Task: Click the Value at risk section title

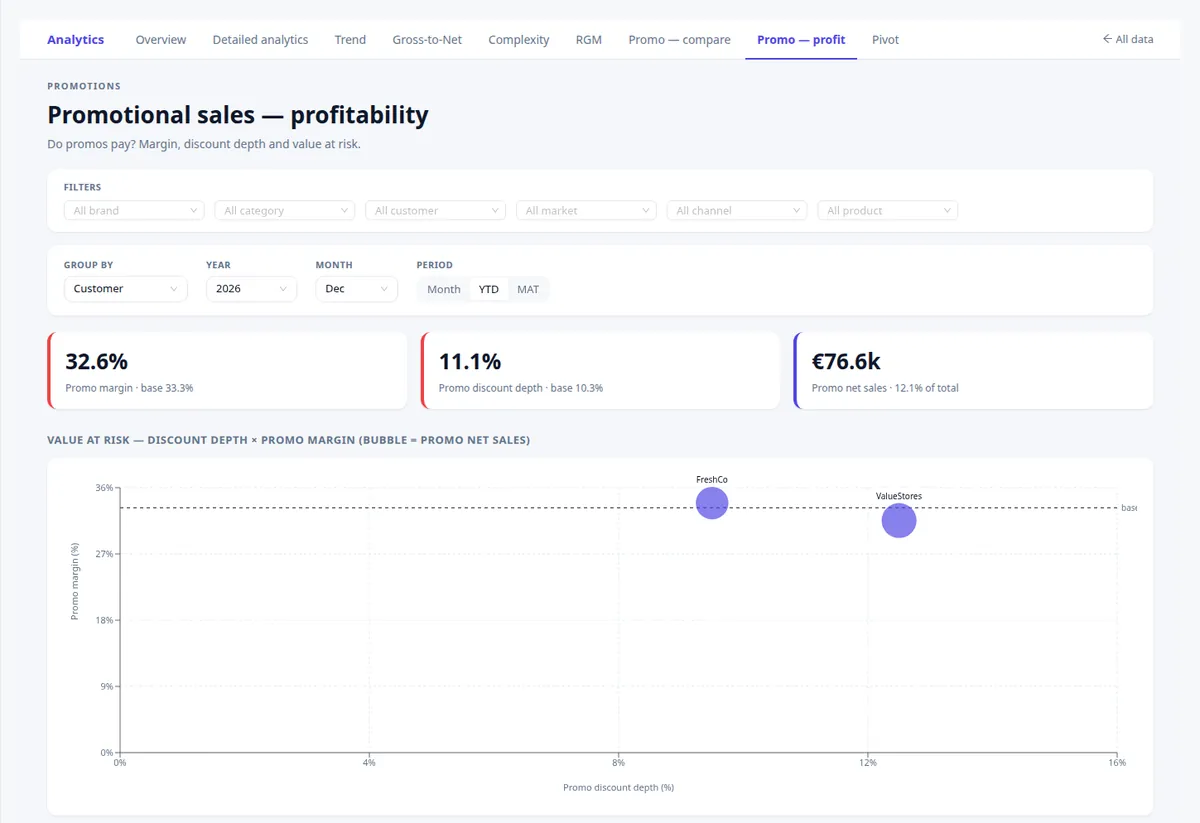Action: coord(289,440)
